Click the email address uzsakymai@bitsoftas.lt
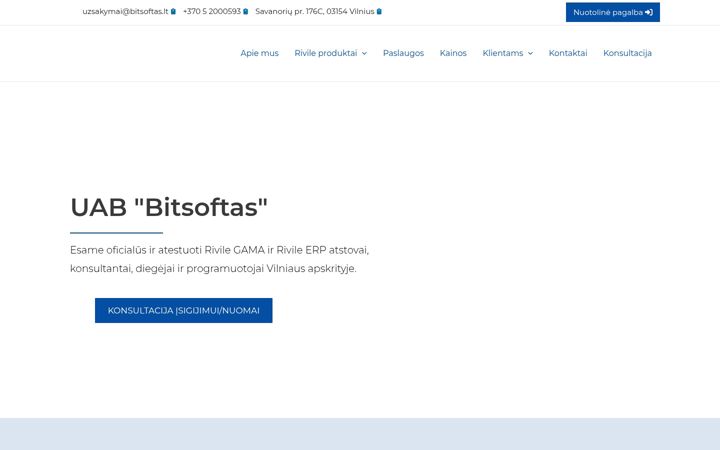 tap(125, 11)
